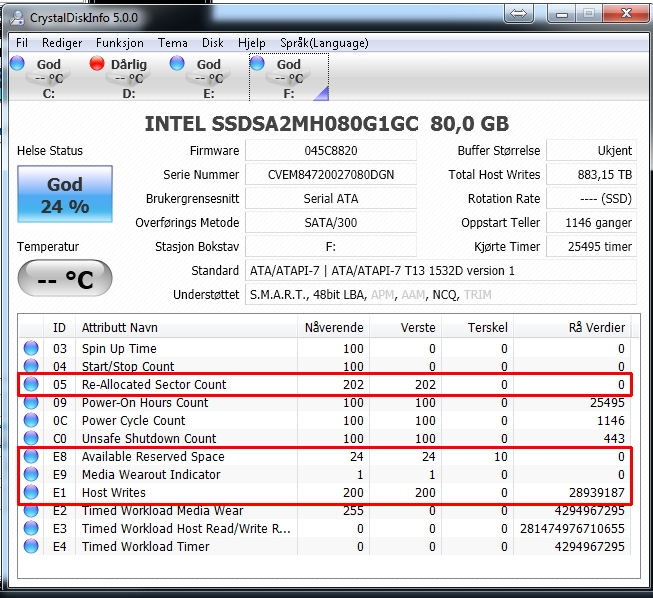
Task: Click raw value 28939187 of Host Writes
Action: coord(597,492)
